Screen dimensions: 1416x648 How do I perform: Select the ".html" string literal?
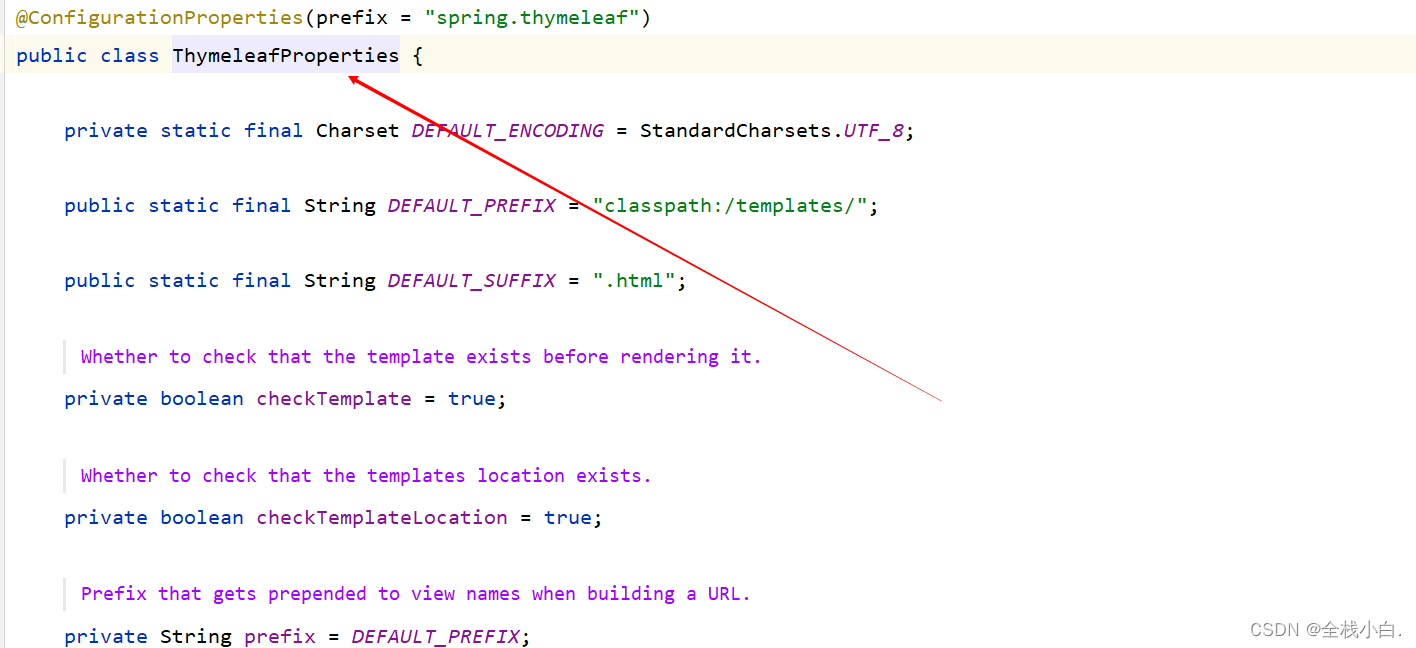(x=634, y=280)
